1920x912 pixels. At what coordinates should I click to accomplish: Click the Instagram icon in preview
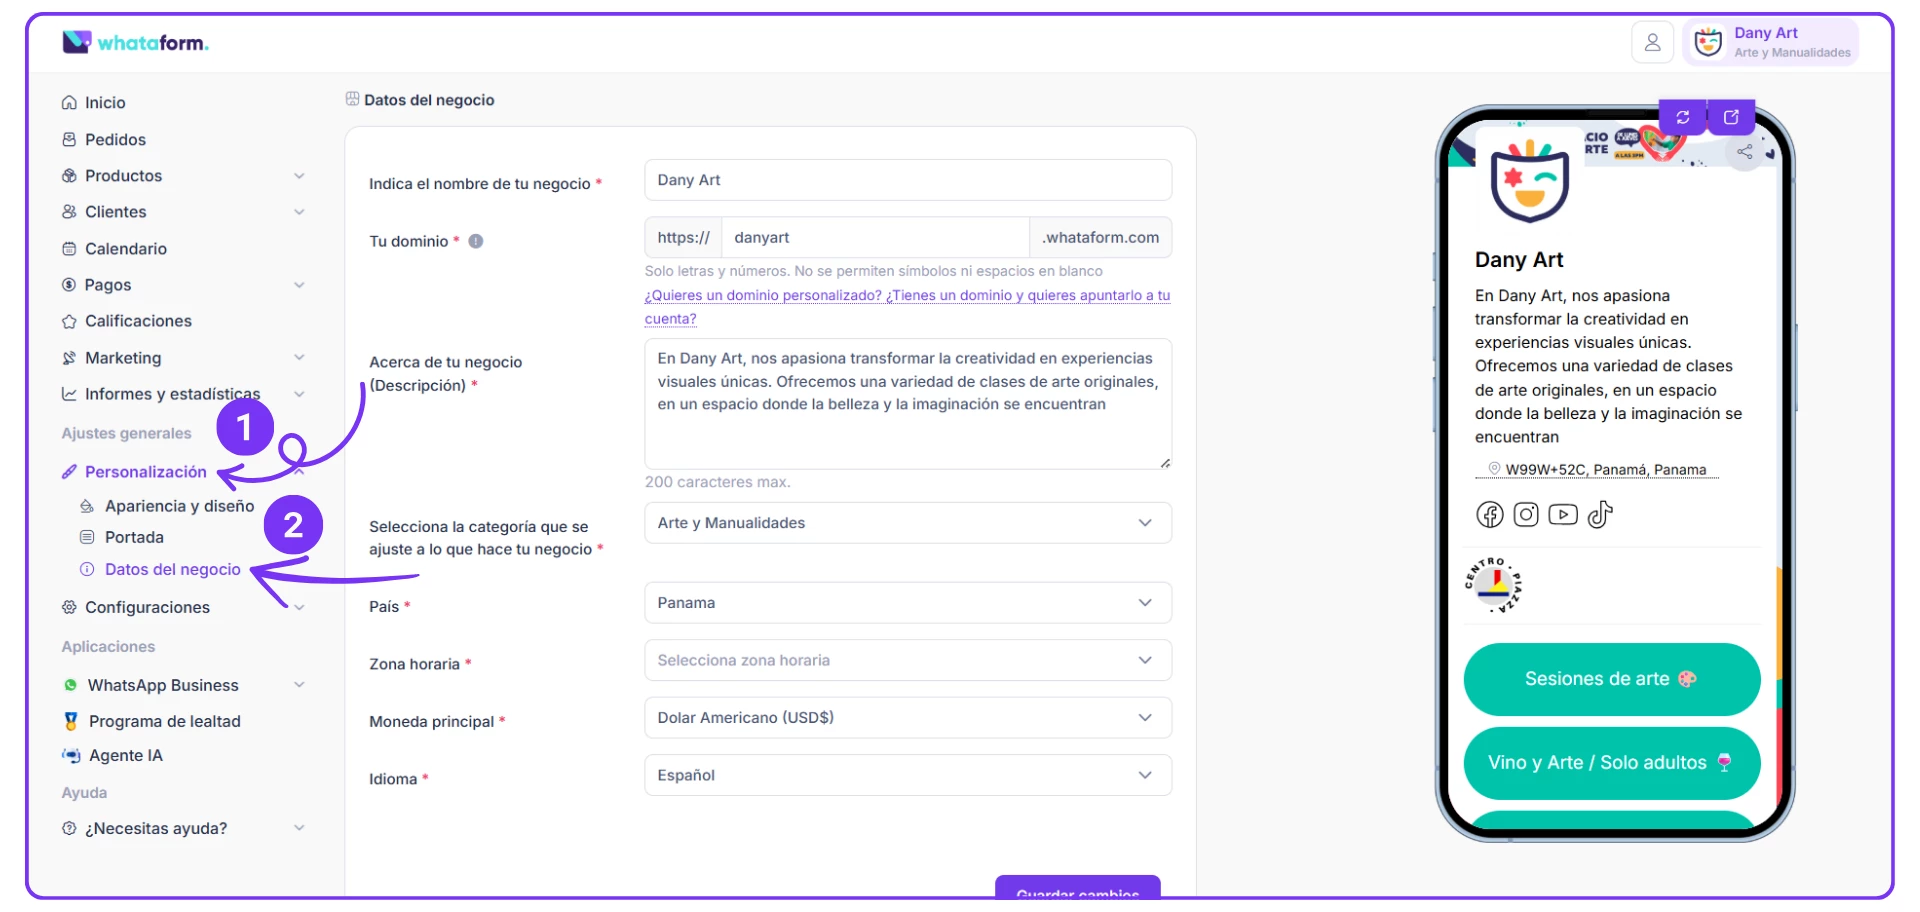click(1526, 514)
